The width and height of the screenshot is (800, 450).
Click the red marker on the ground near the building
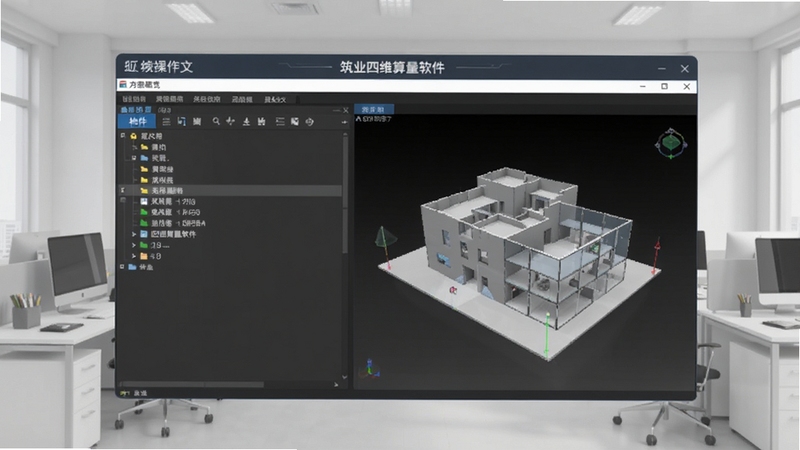pos(453,290)
